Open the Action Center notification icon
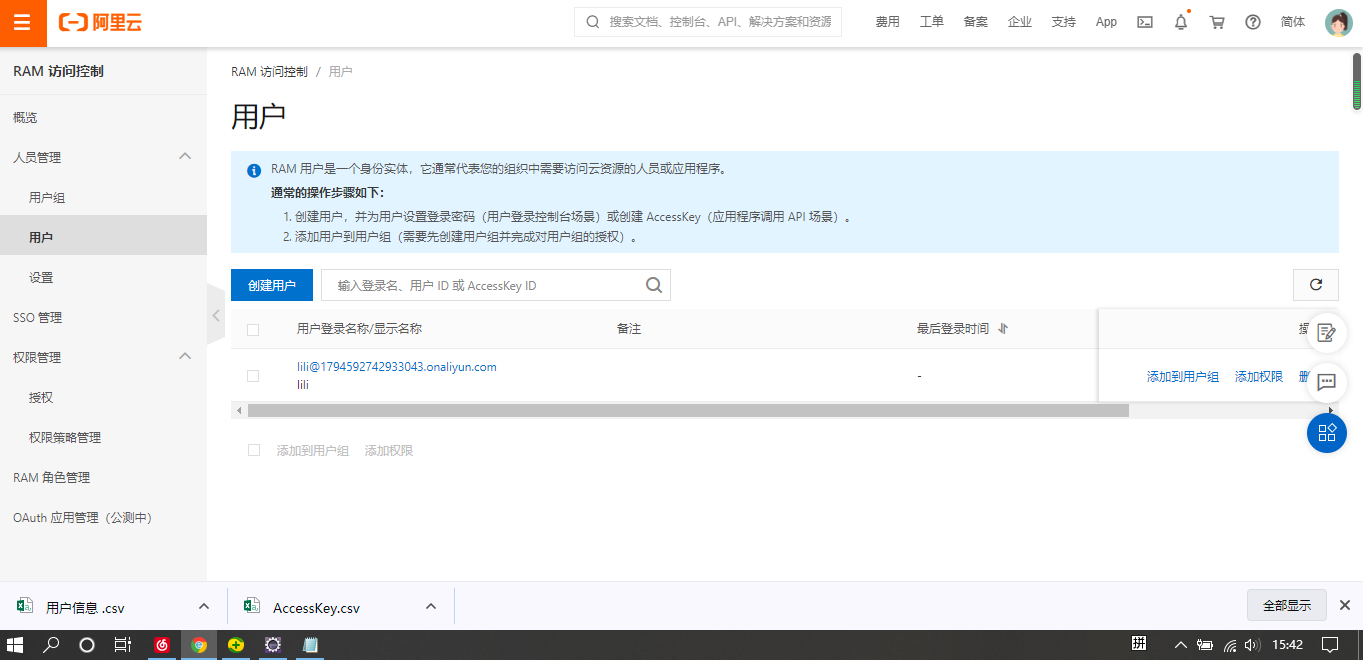The height and width of the screenshot is (660, 1363). (x=1330, y=645)
